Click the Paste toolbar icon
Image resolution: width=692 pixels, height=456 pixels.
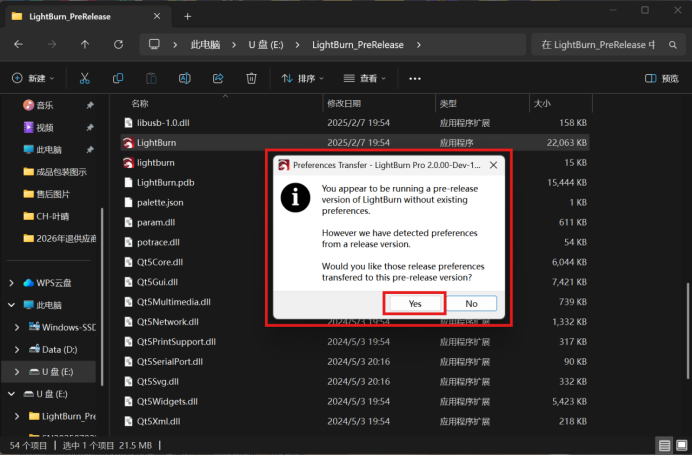151,78
